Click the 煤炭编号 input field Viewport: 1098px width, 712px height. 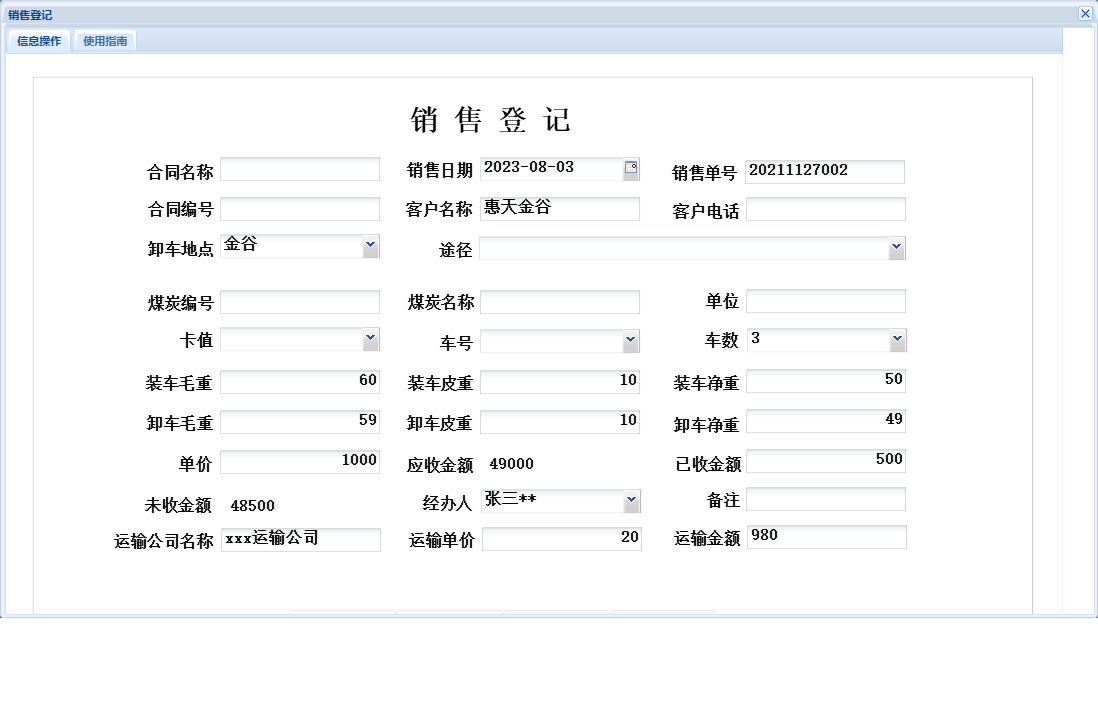301,300
